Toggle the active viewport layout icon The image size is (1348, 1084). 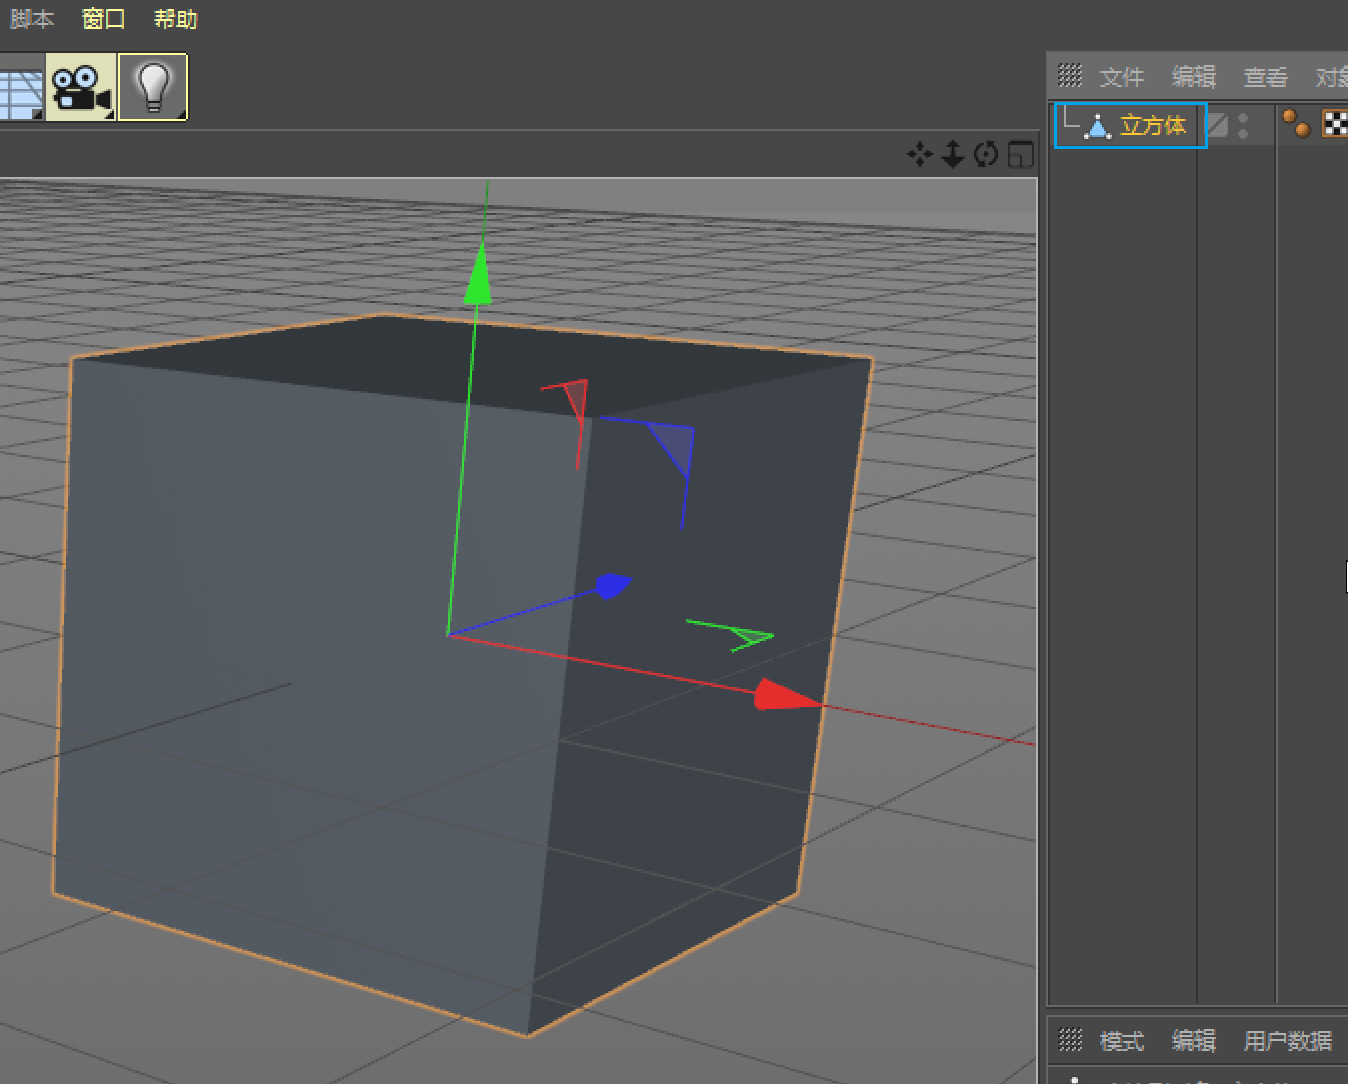point(1020,154)
